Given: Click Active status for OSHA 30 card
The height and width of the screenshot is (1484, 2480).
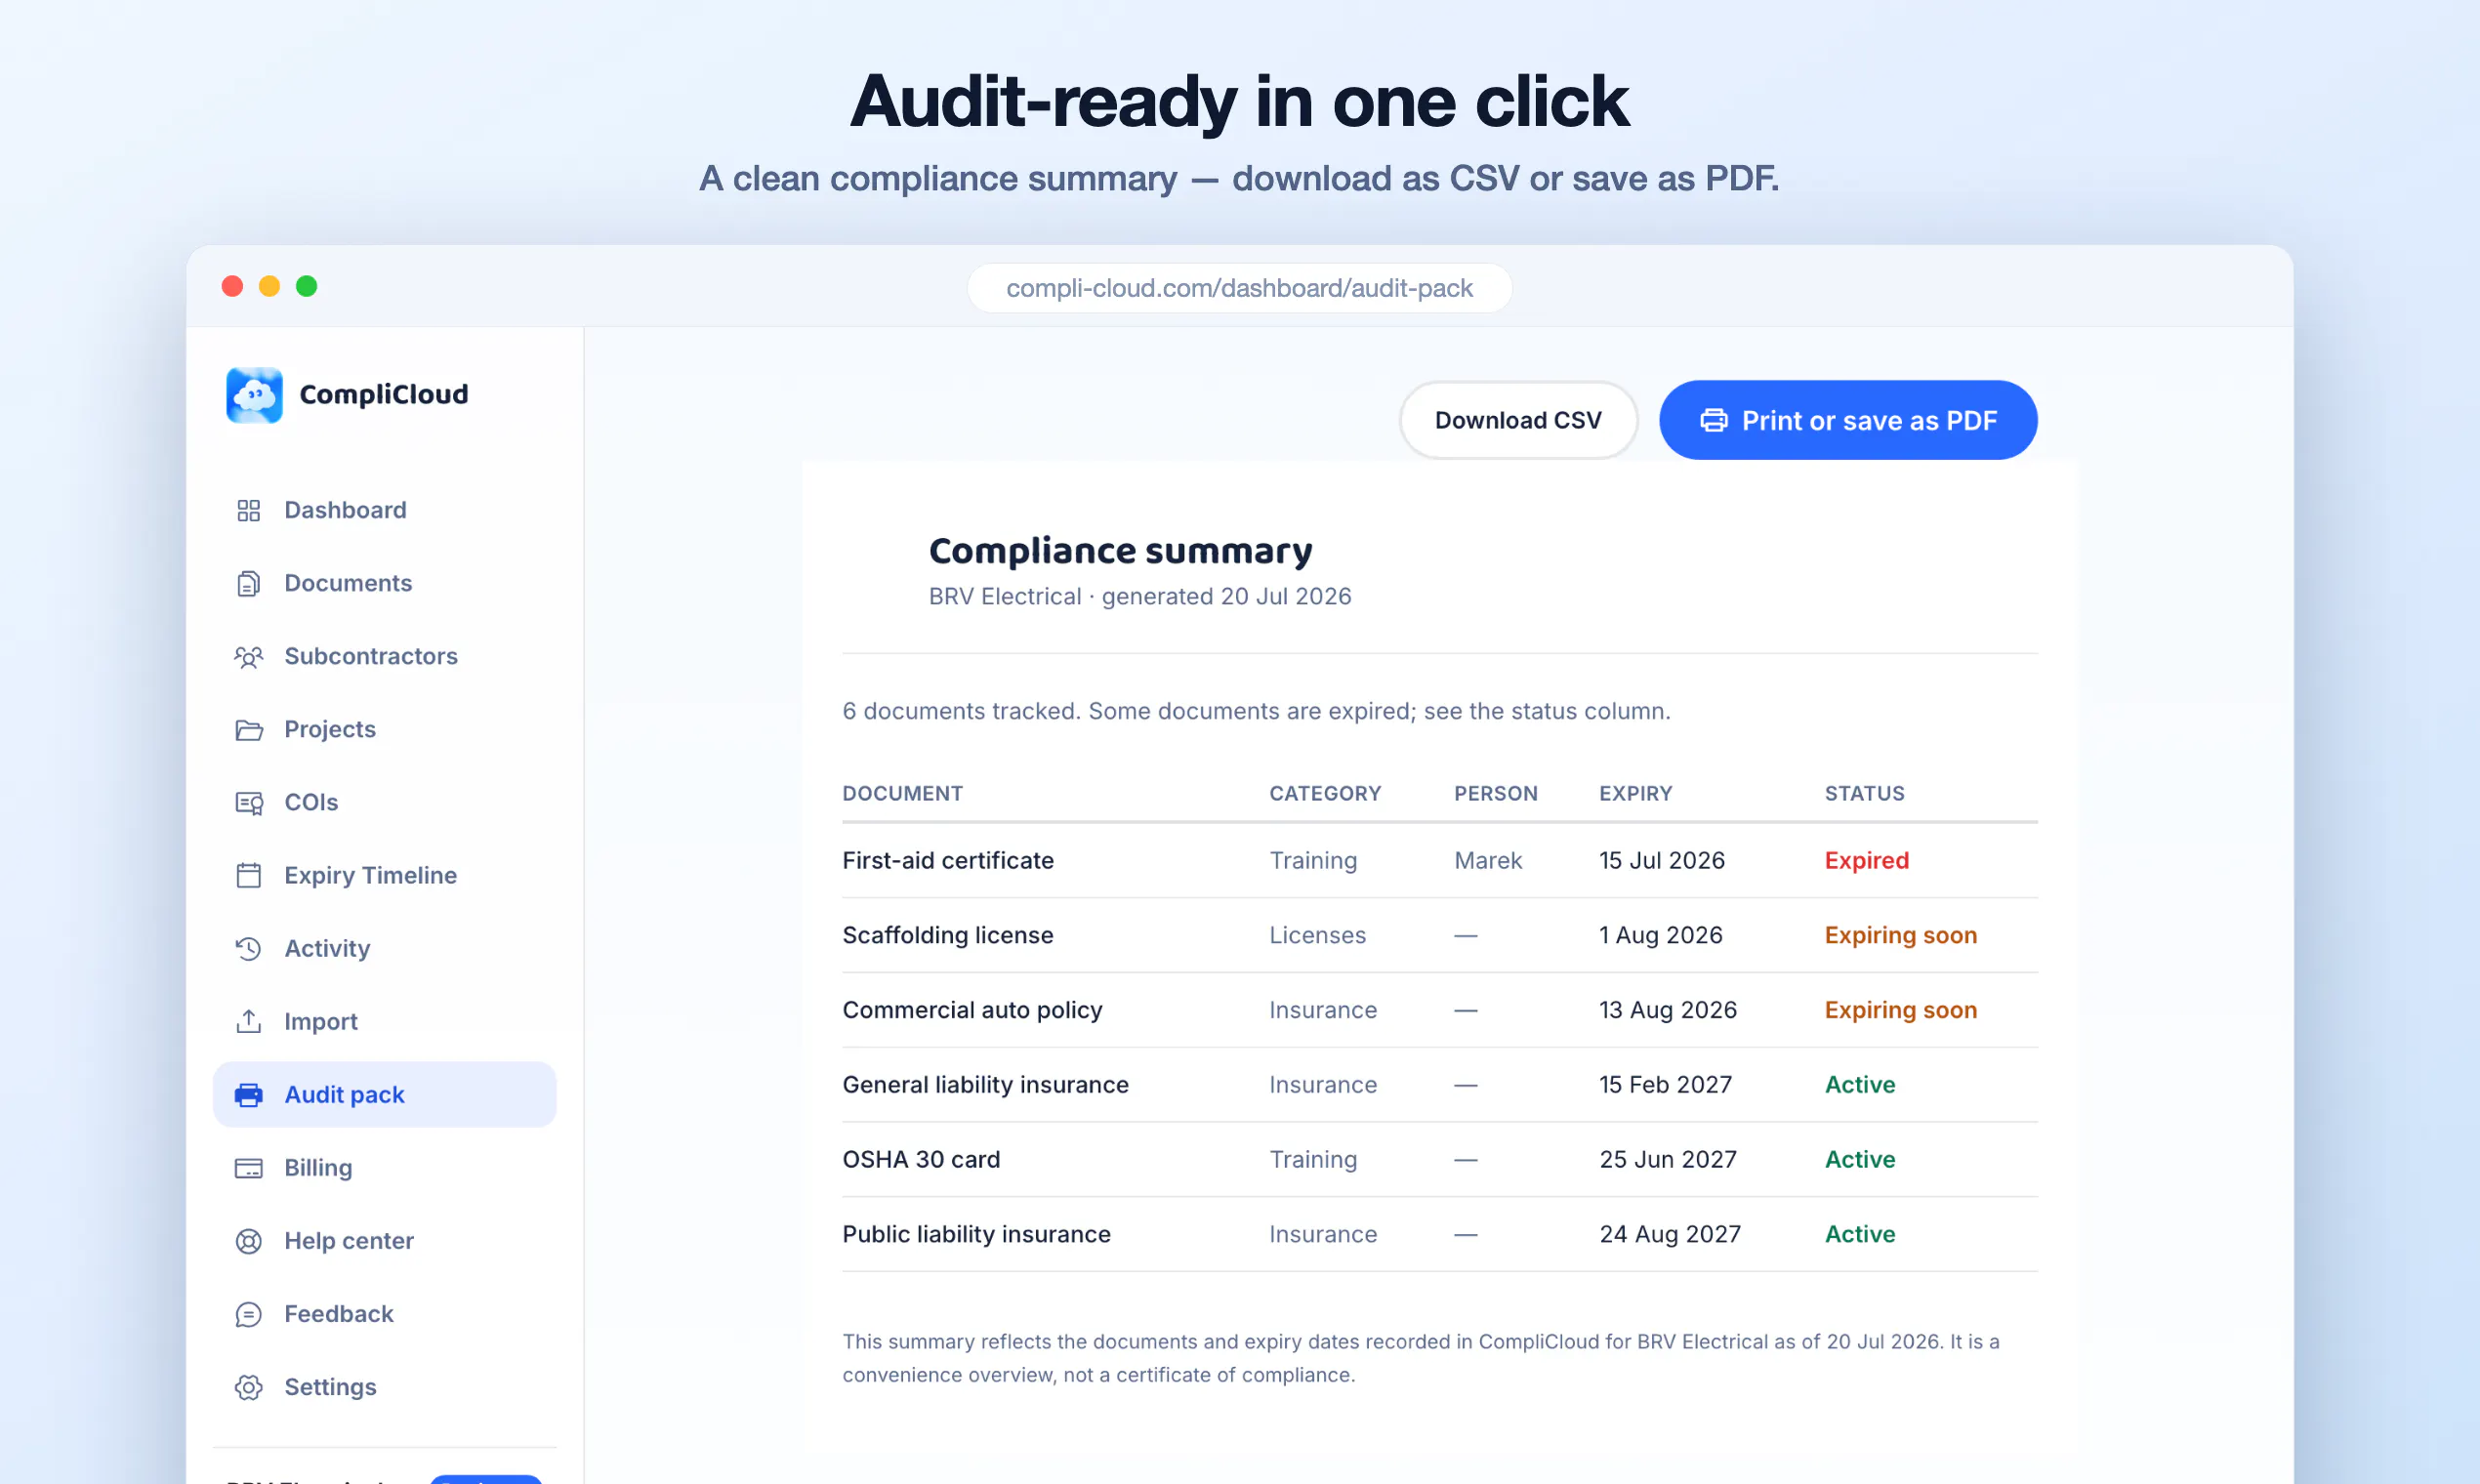Looking at the screenshot, I should pyautogui.click(x=1860, y=1159).
